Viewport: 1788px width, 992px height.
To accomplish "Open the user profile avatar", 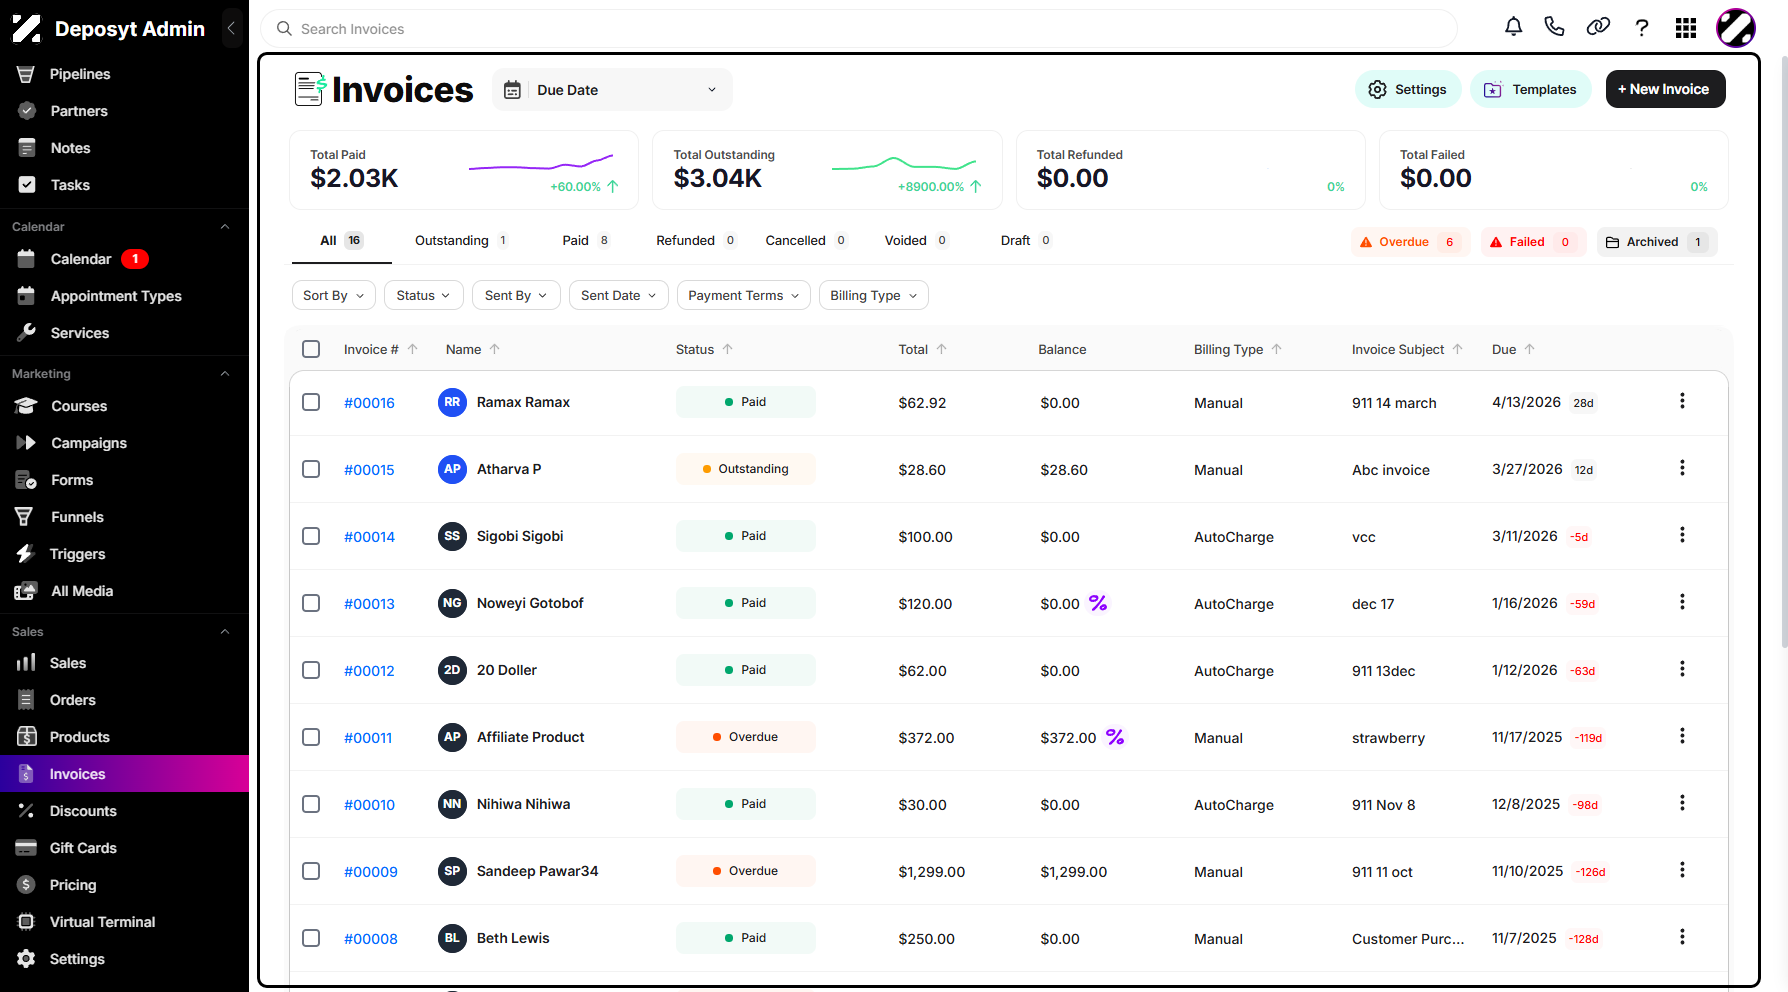I will 1736,28.
